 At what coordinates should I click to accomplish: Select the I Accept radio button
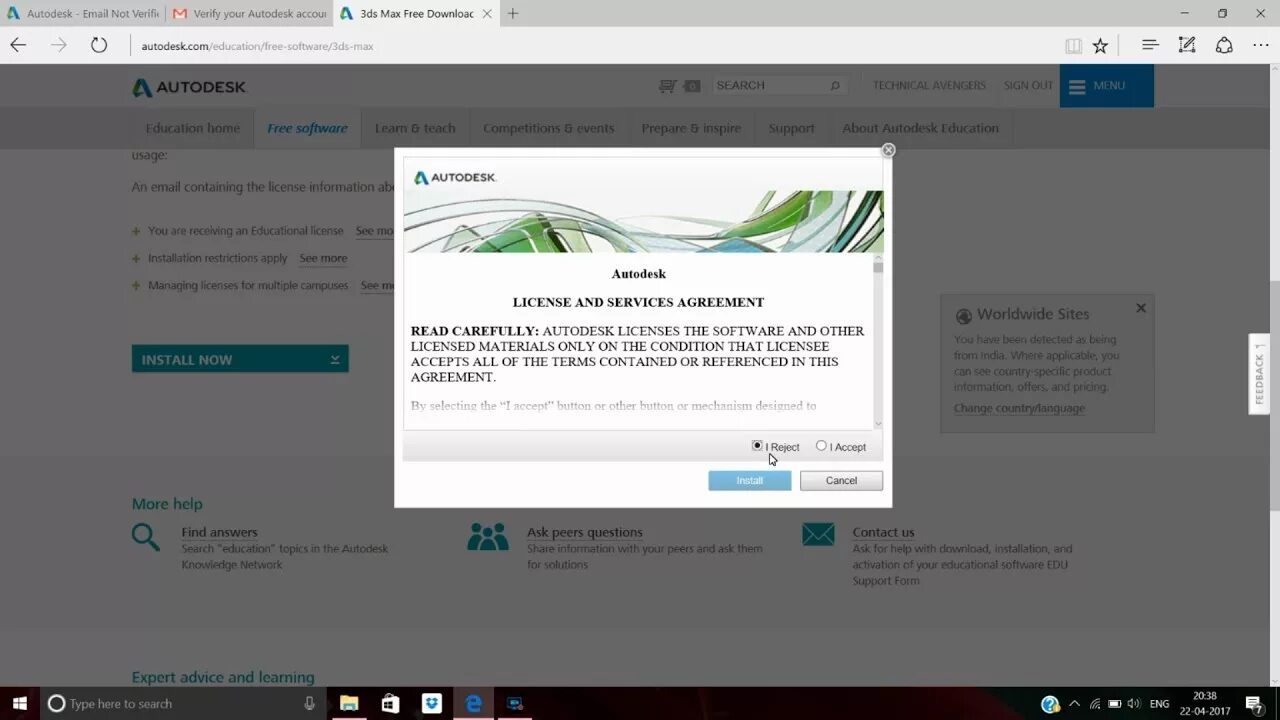click(821, 446)
